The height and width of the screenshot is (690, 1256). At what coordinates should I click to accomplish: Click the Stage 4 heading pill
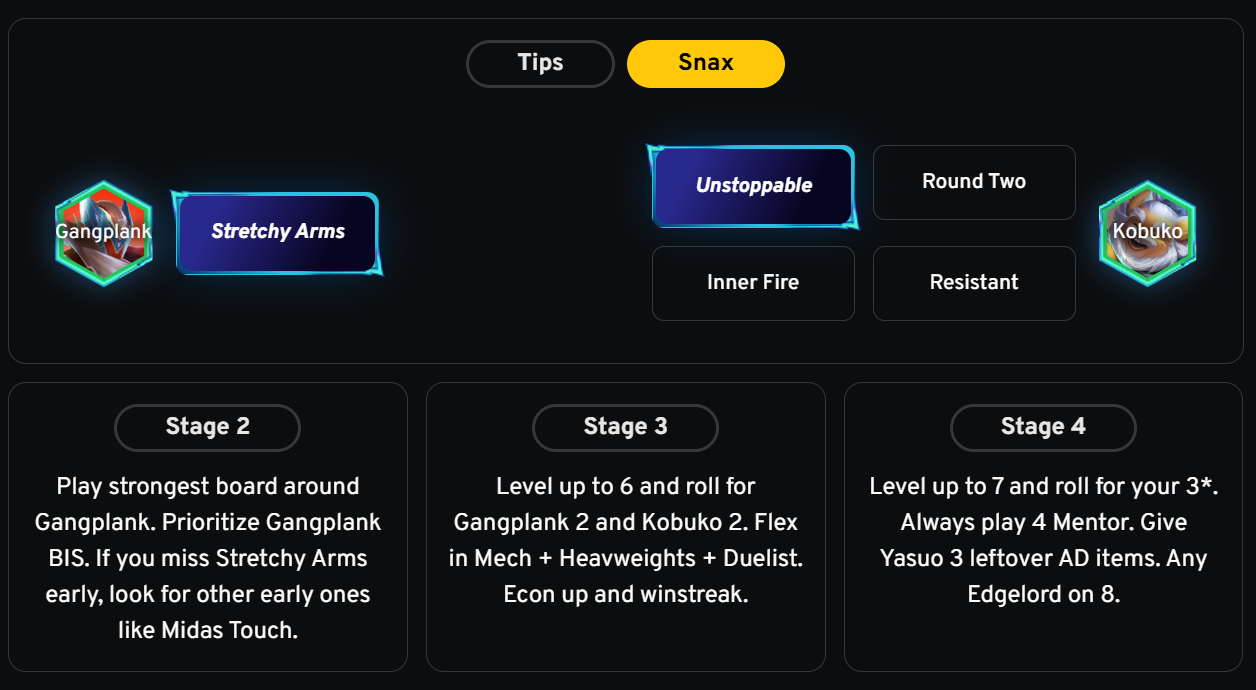[1043, 427]
